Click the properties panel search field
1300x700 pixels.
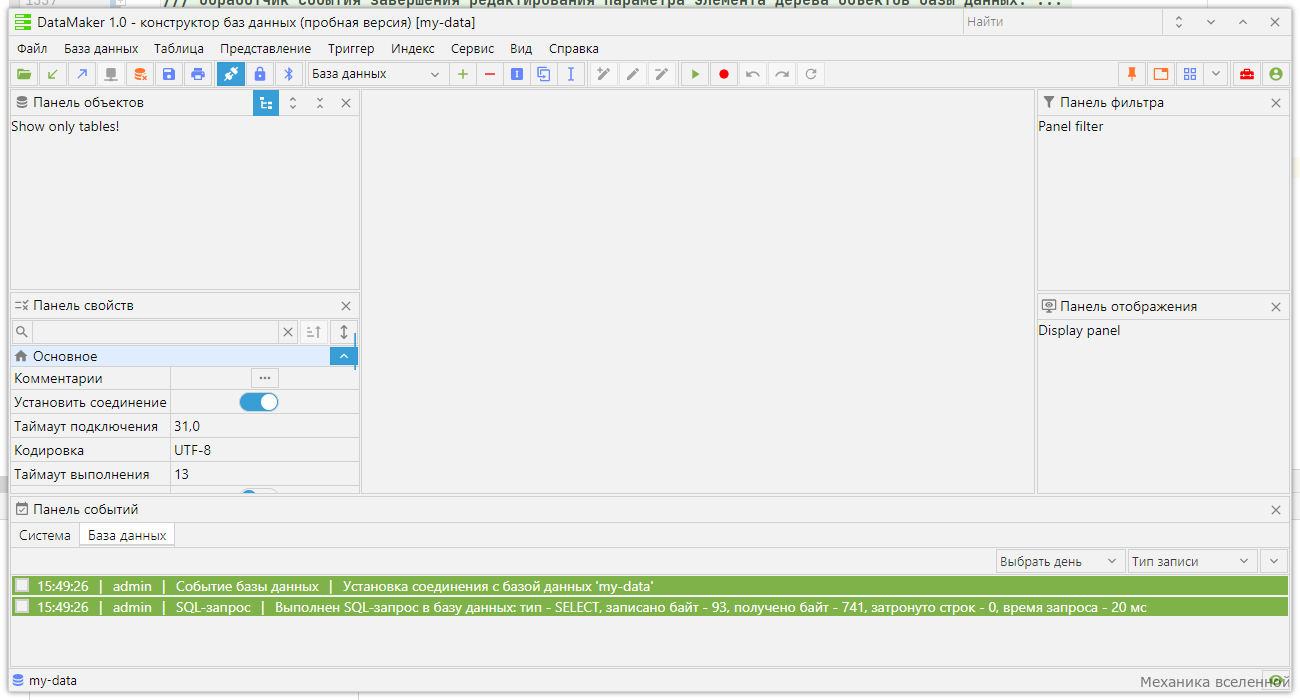click(x=155, y=332)
